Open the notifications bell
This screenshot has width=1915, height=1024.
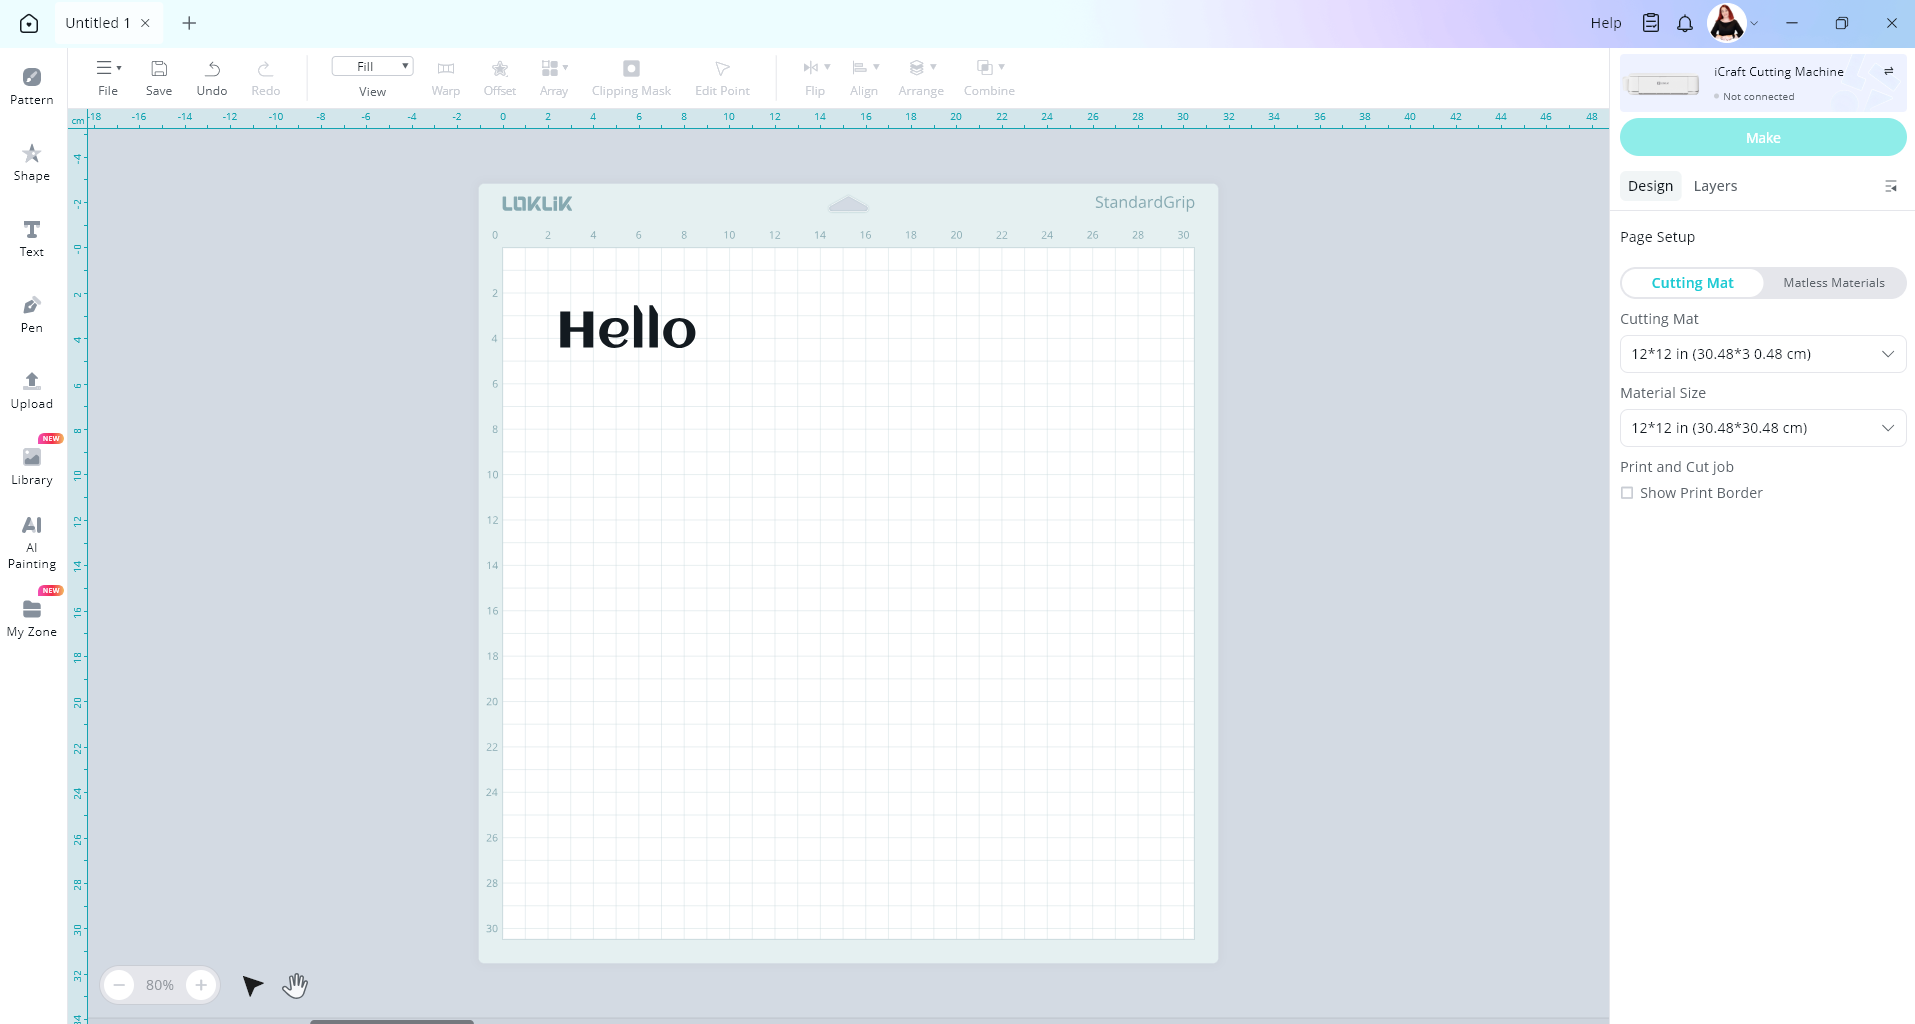click(1685, 23)
